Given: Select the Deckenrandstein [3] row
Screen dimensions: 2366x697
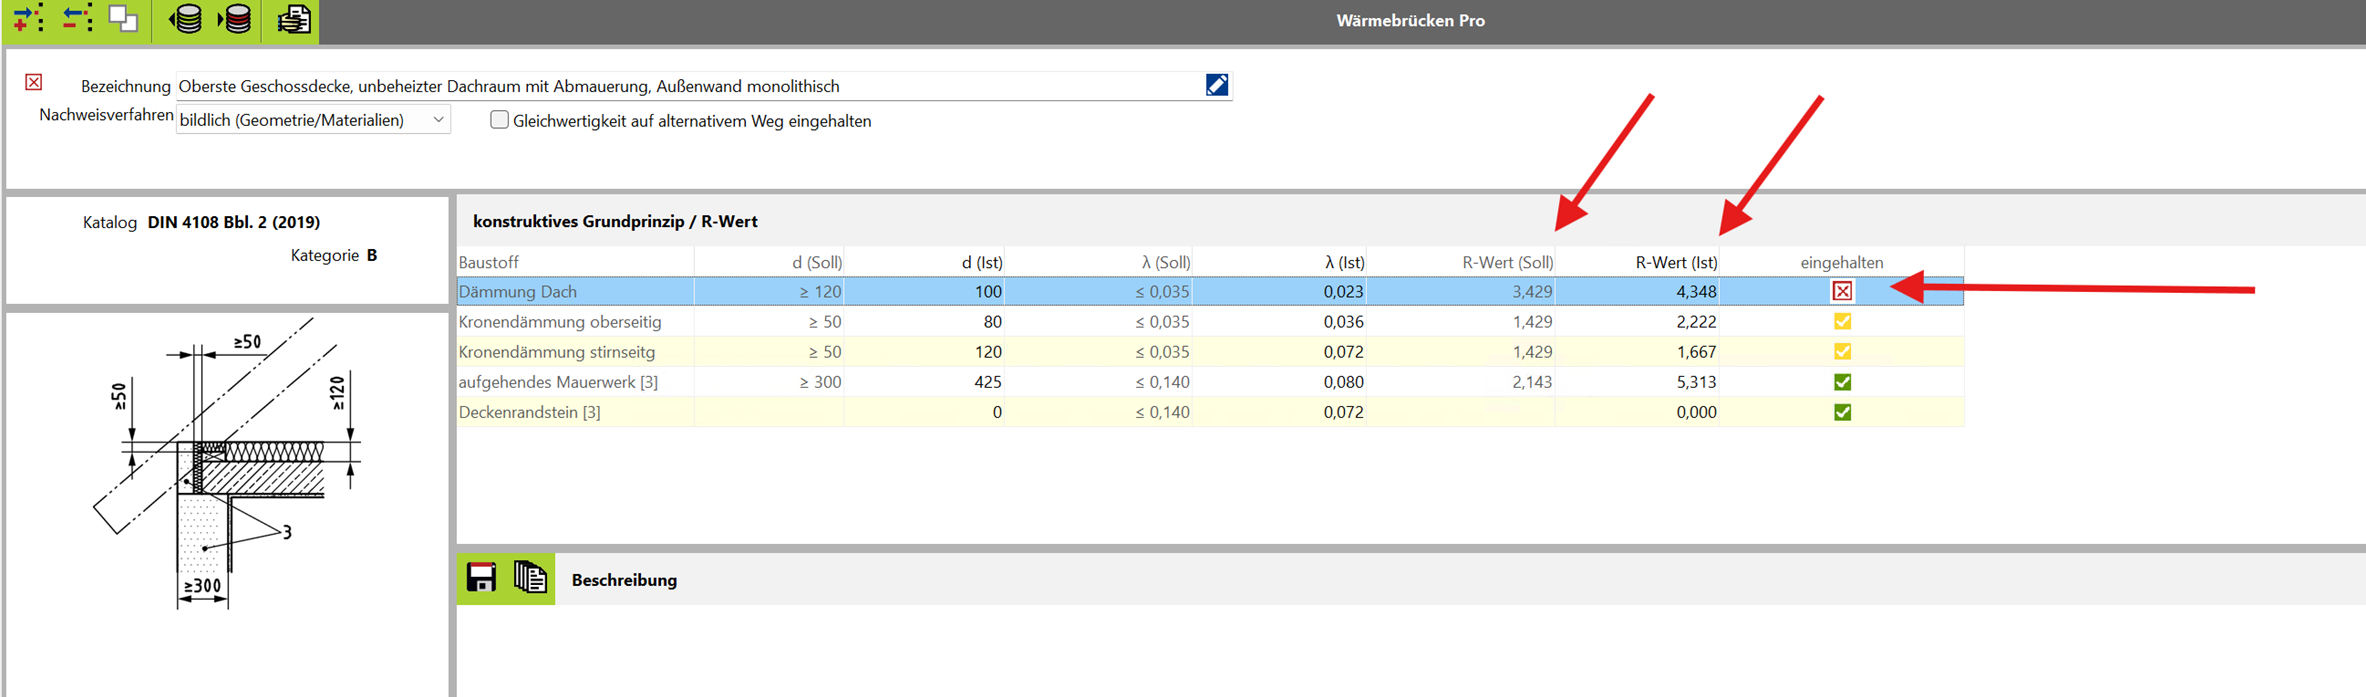Looking at the screenshot, I should (530, 412).
